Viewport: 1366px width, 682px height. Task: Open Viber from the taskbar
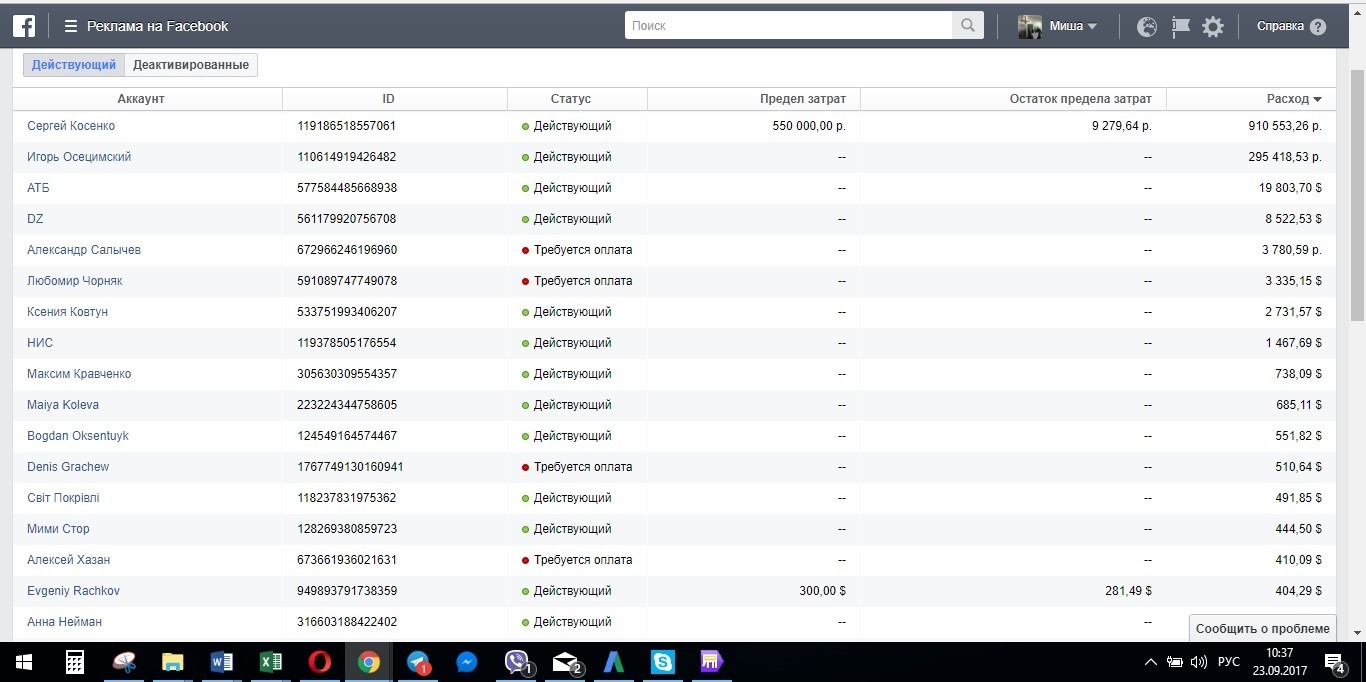click(516, 662)
